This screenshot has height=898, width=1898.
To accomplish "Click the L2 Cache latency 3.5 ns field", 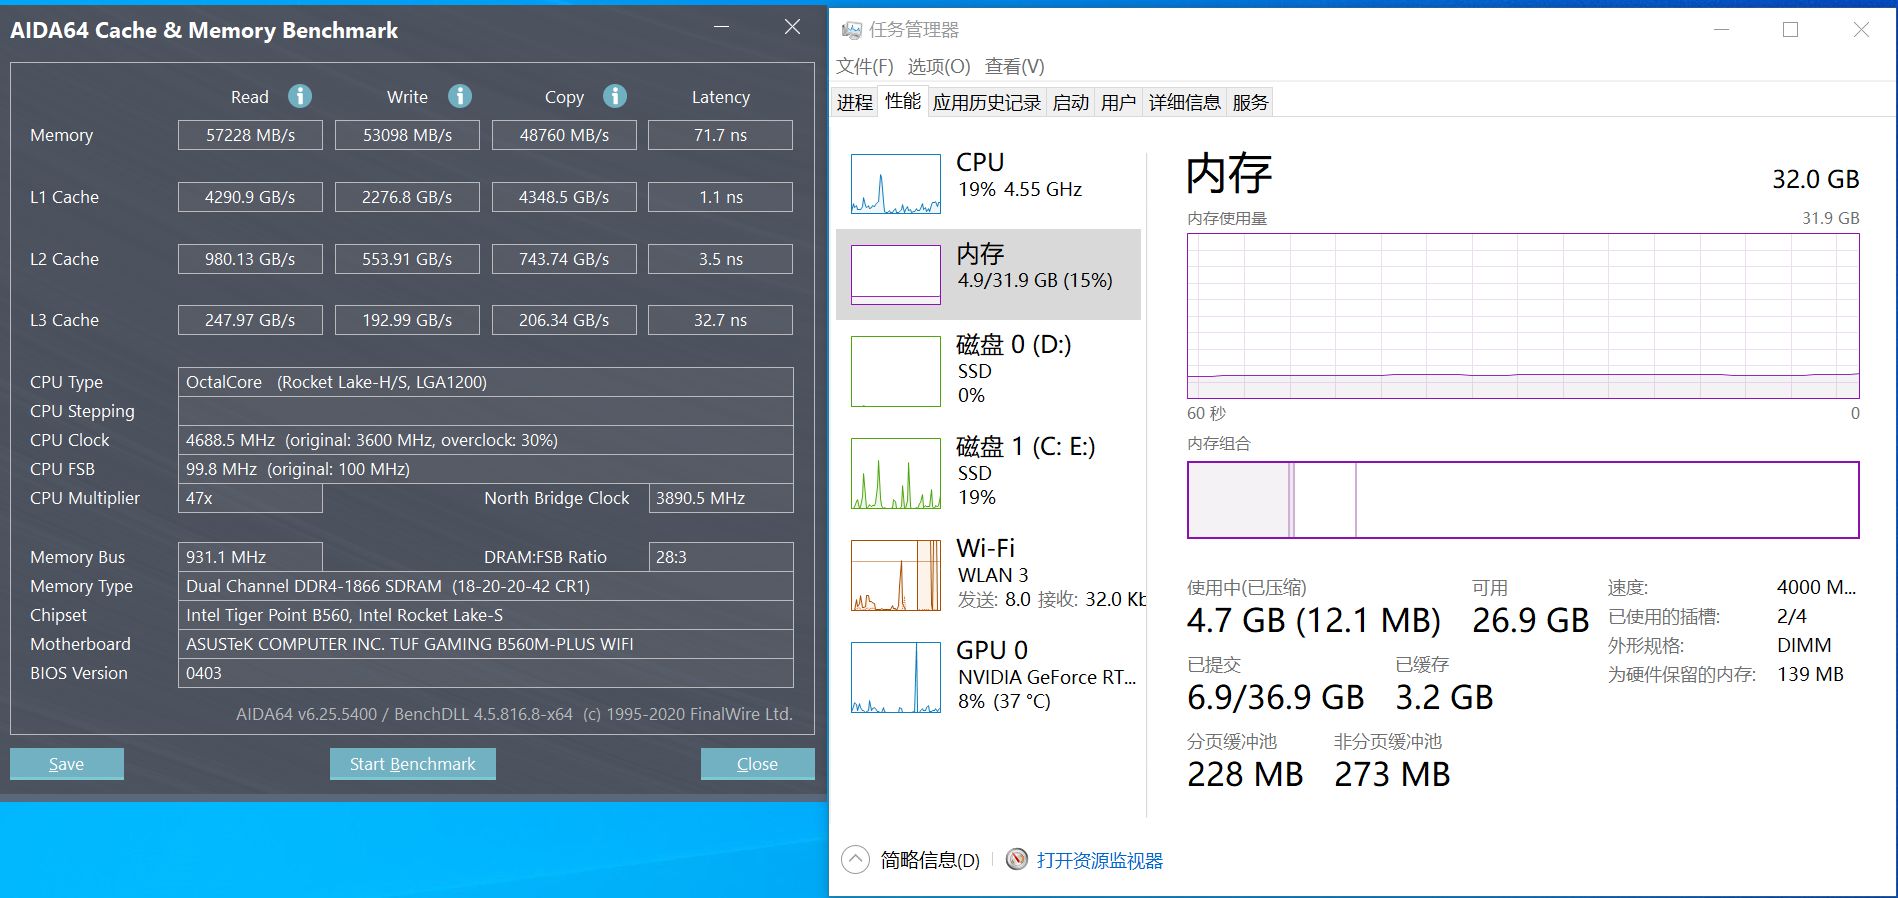I will tap(721, 259).
